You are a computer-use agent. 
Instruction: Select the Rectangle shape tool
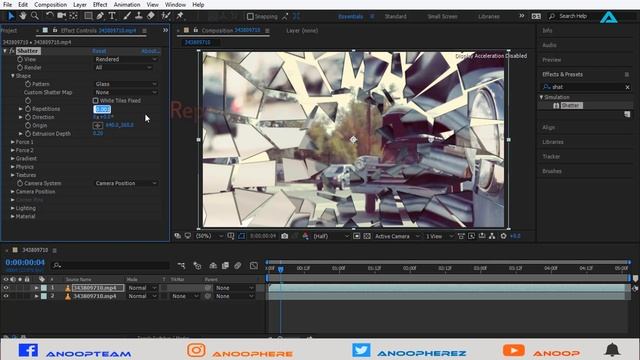(x=88, y=16)
